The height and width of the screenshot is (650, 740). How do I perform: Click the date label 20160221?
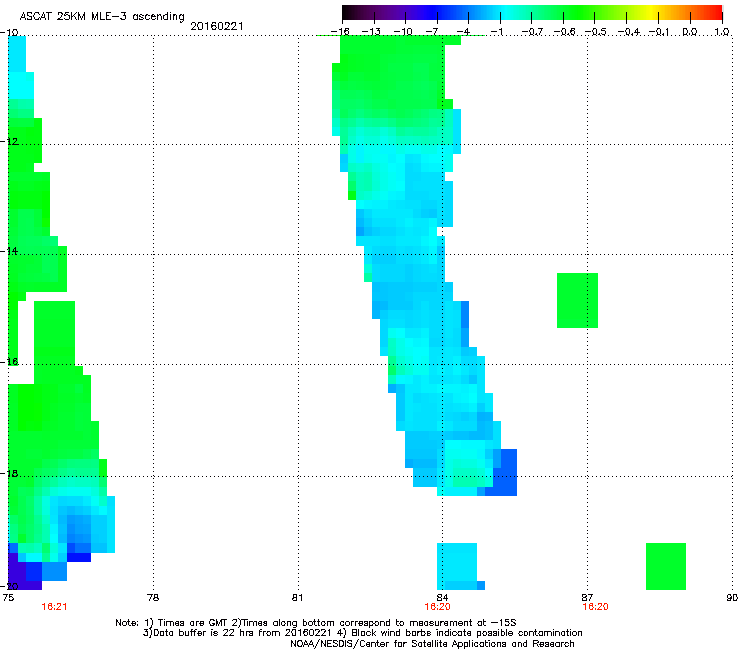tap(217, 26)
